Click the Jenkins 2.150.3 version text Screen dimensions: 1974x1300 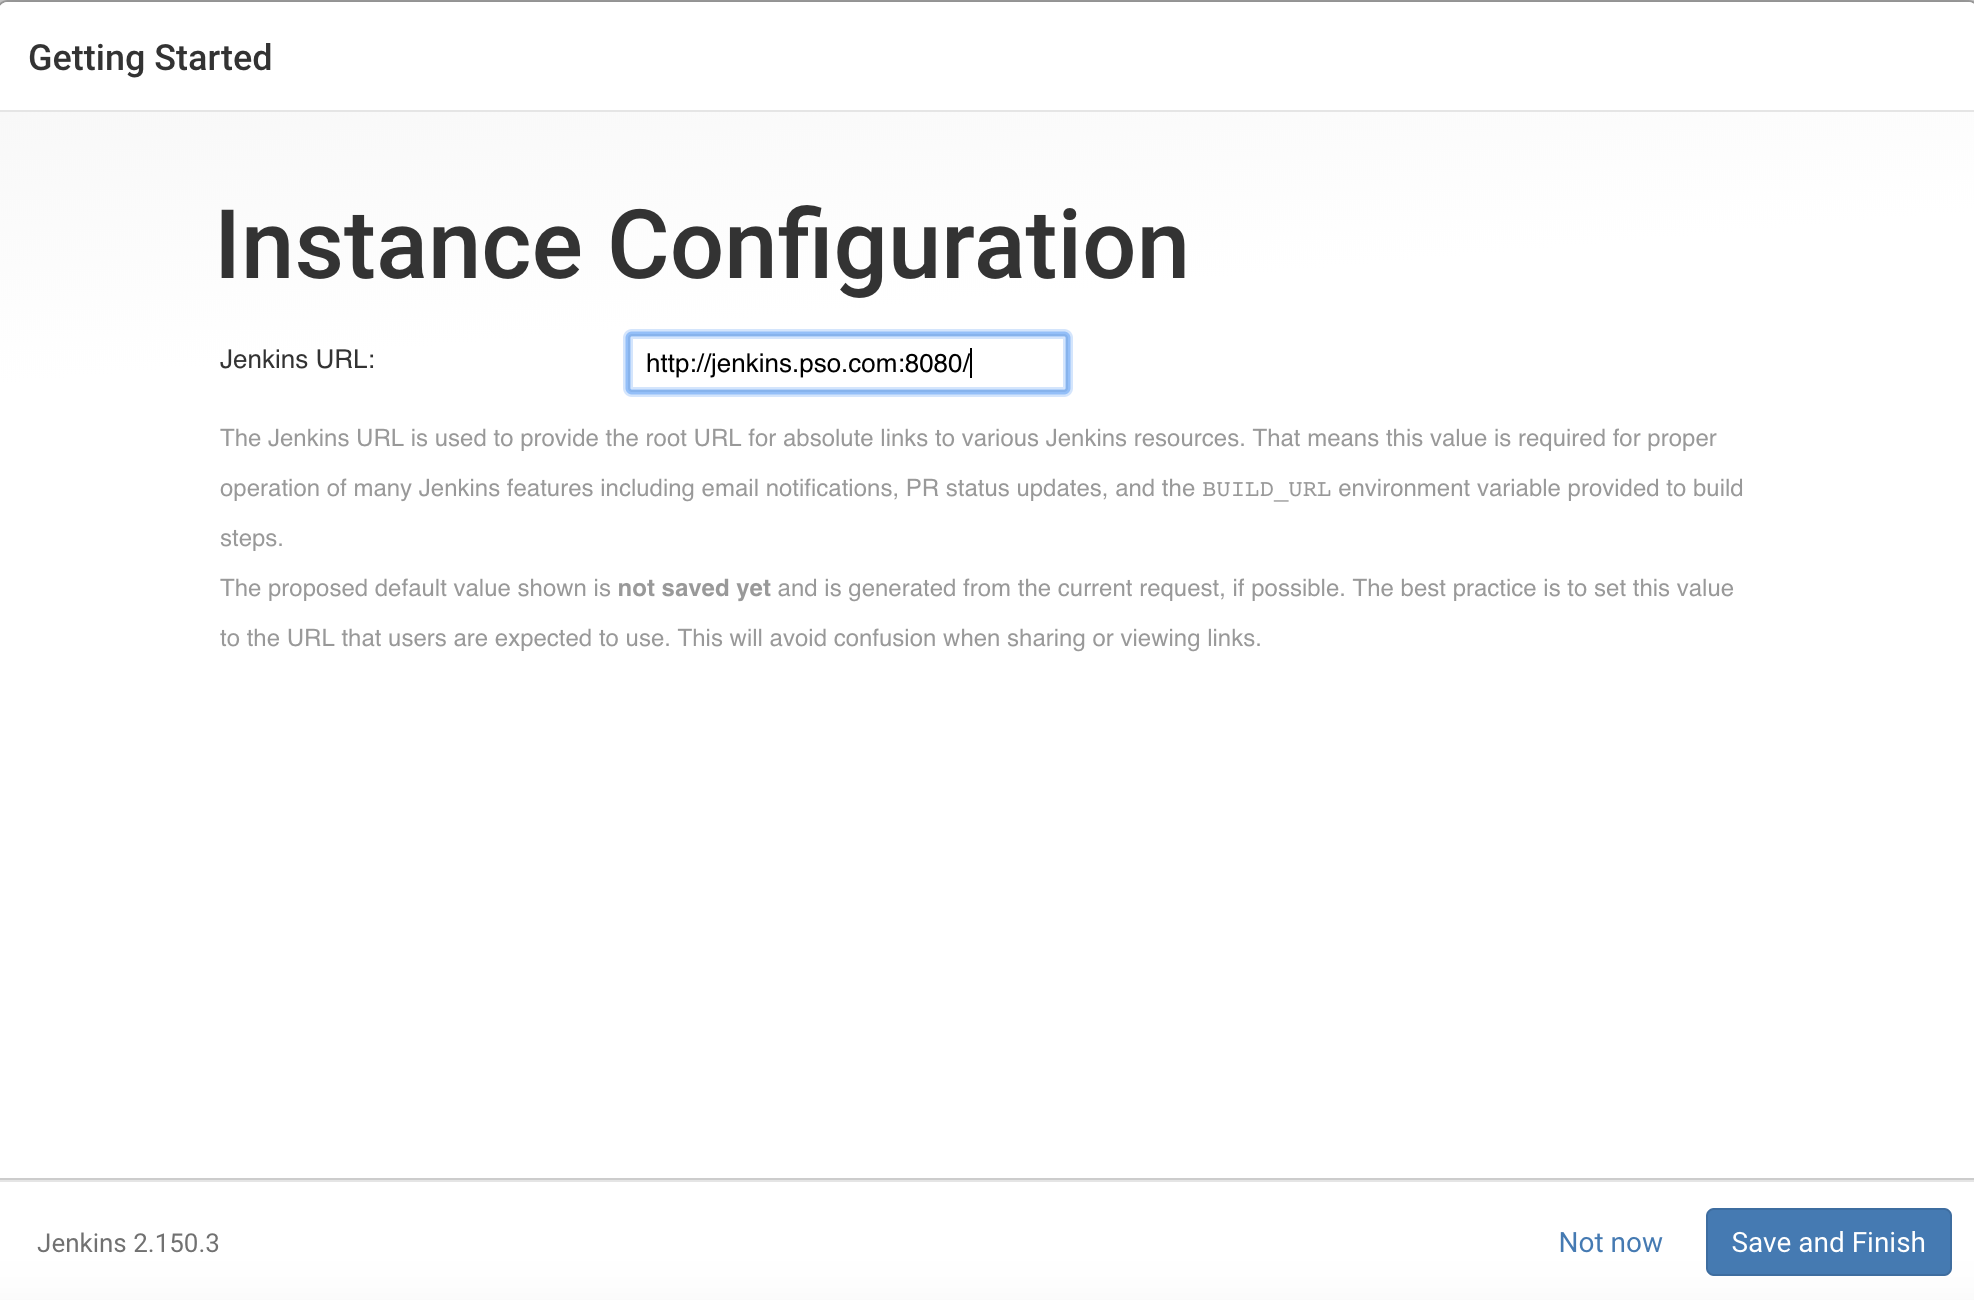pos(128,1243)
